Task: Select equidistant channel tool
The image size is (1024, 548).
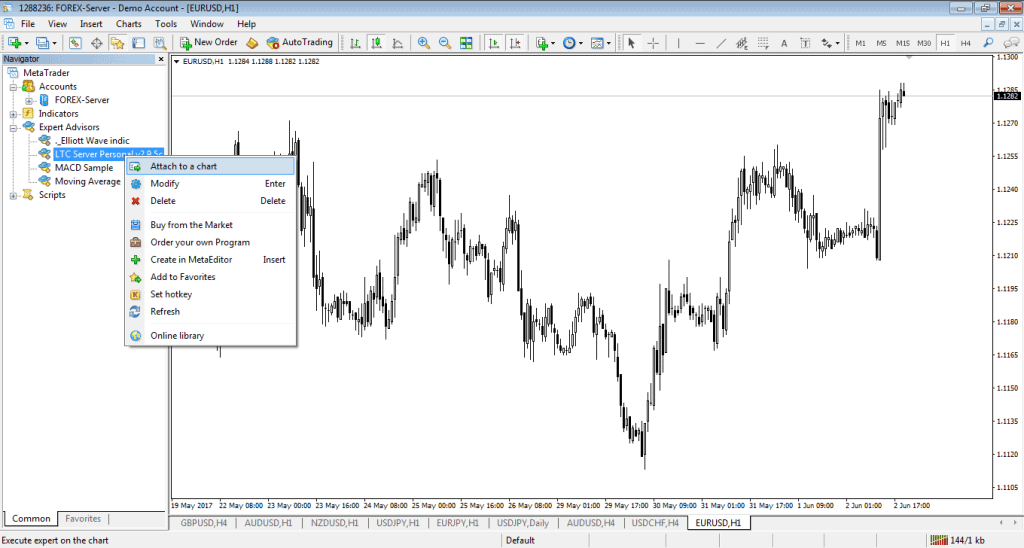Action: point(742,43)
